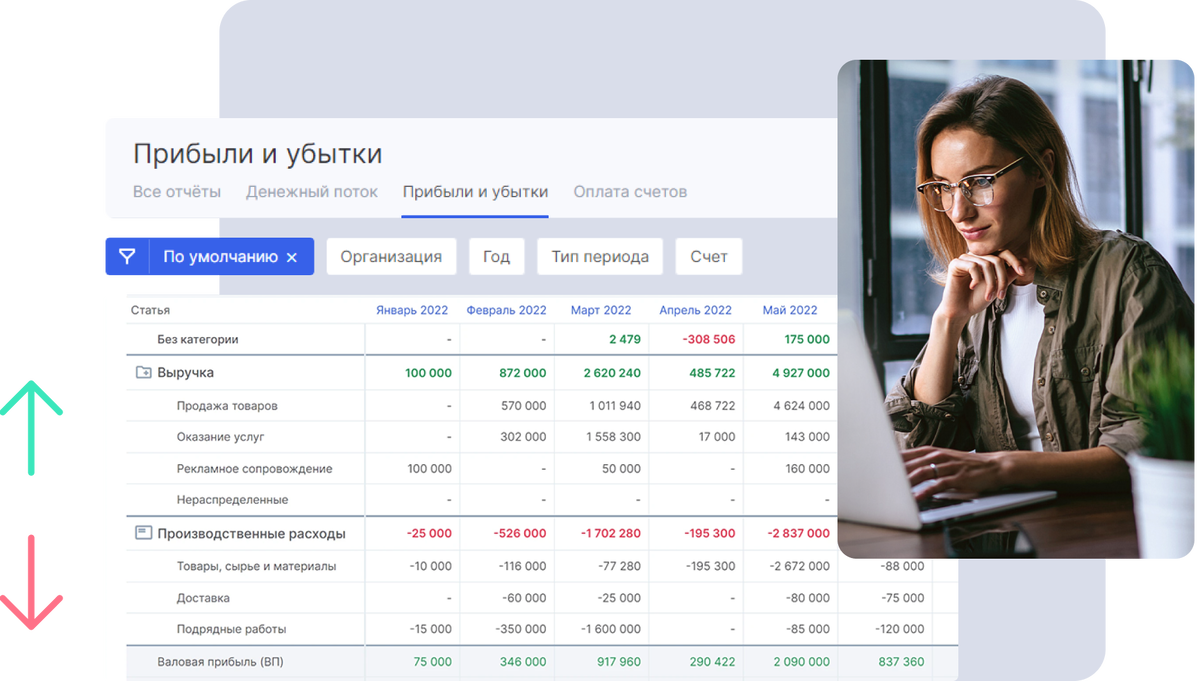1200x681 pixels.
Task: Click the Март 2022 column header
Action: pyautogui.click(x=601, y=310)
